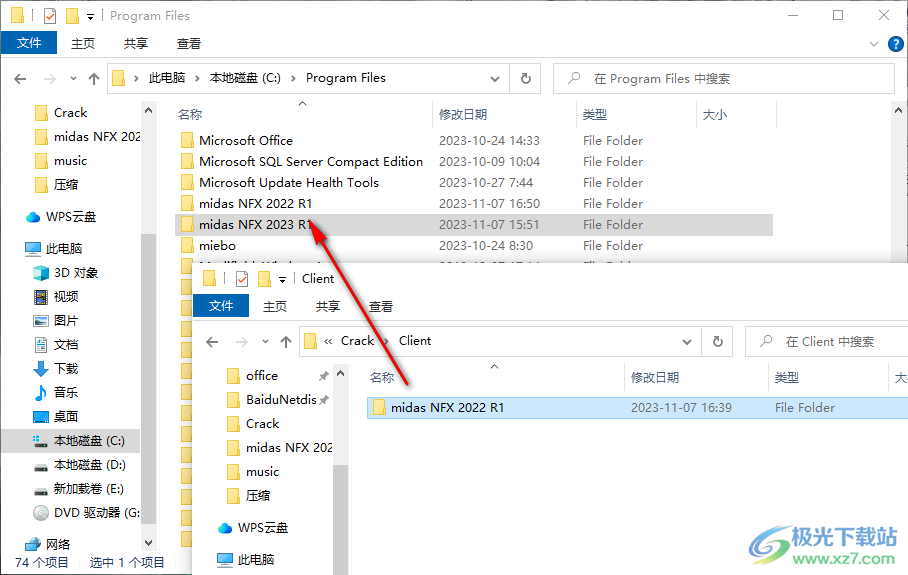The height and width of the screenshot is (575, 908).
Task: Click scroll-down arrow of navigation pane scrollbar
Action: [x=148, y=543]
